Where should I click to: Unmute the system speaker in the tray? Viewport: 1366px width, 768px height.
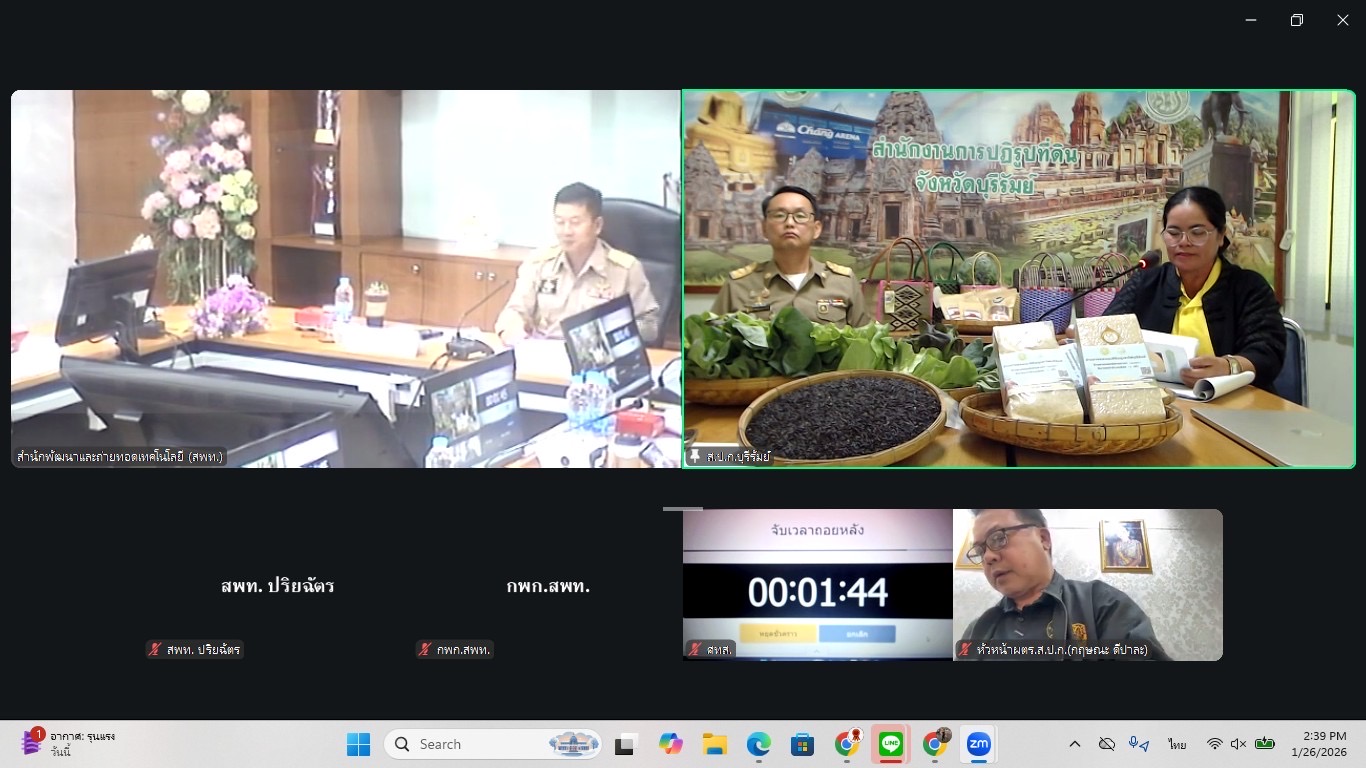point(1240,744)
